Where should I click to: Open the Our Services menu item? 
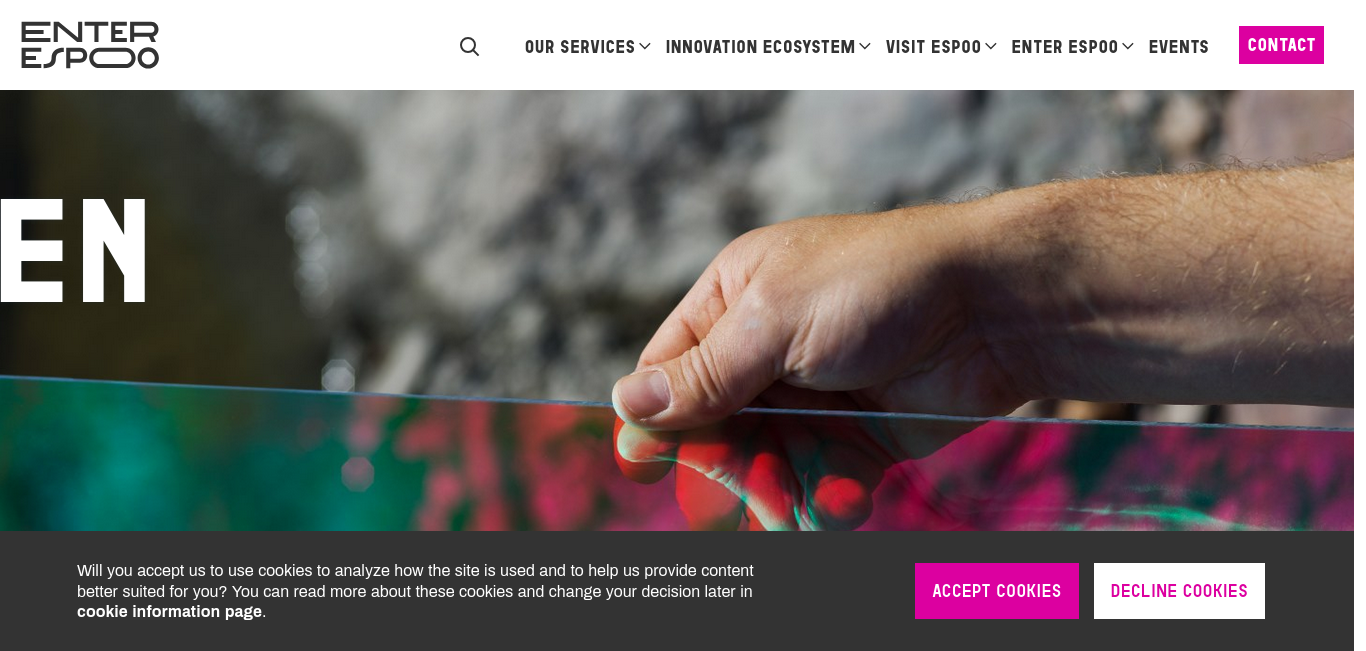point(580,47)
